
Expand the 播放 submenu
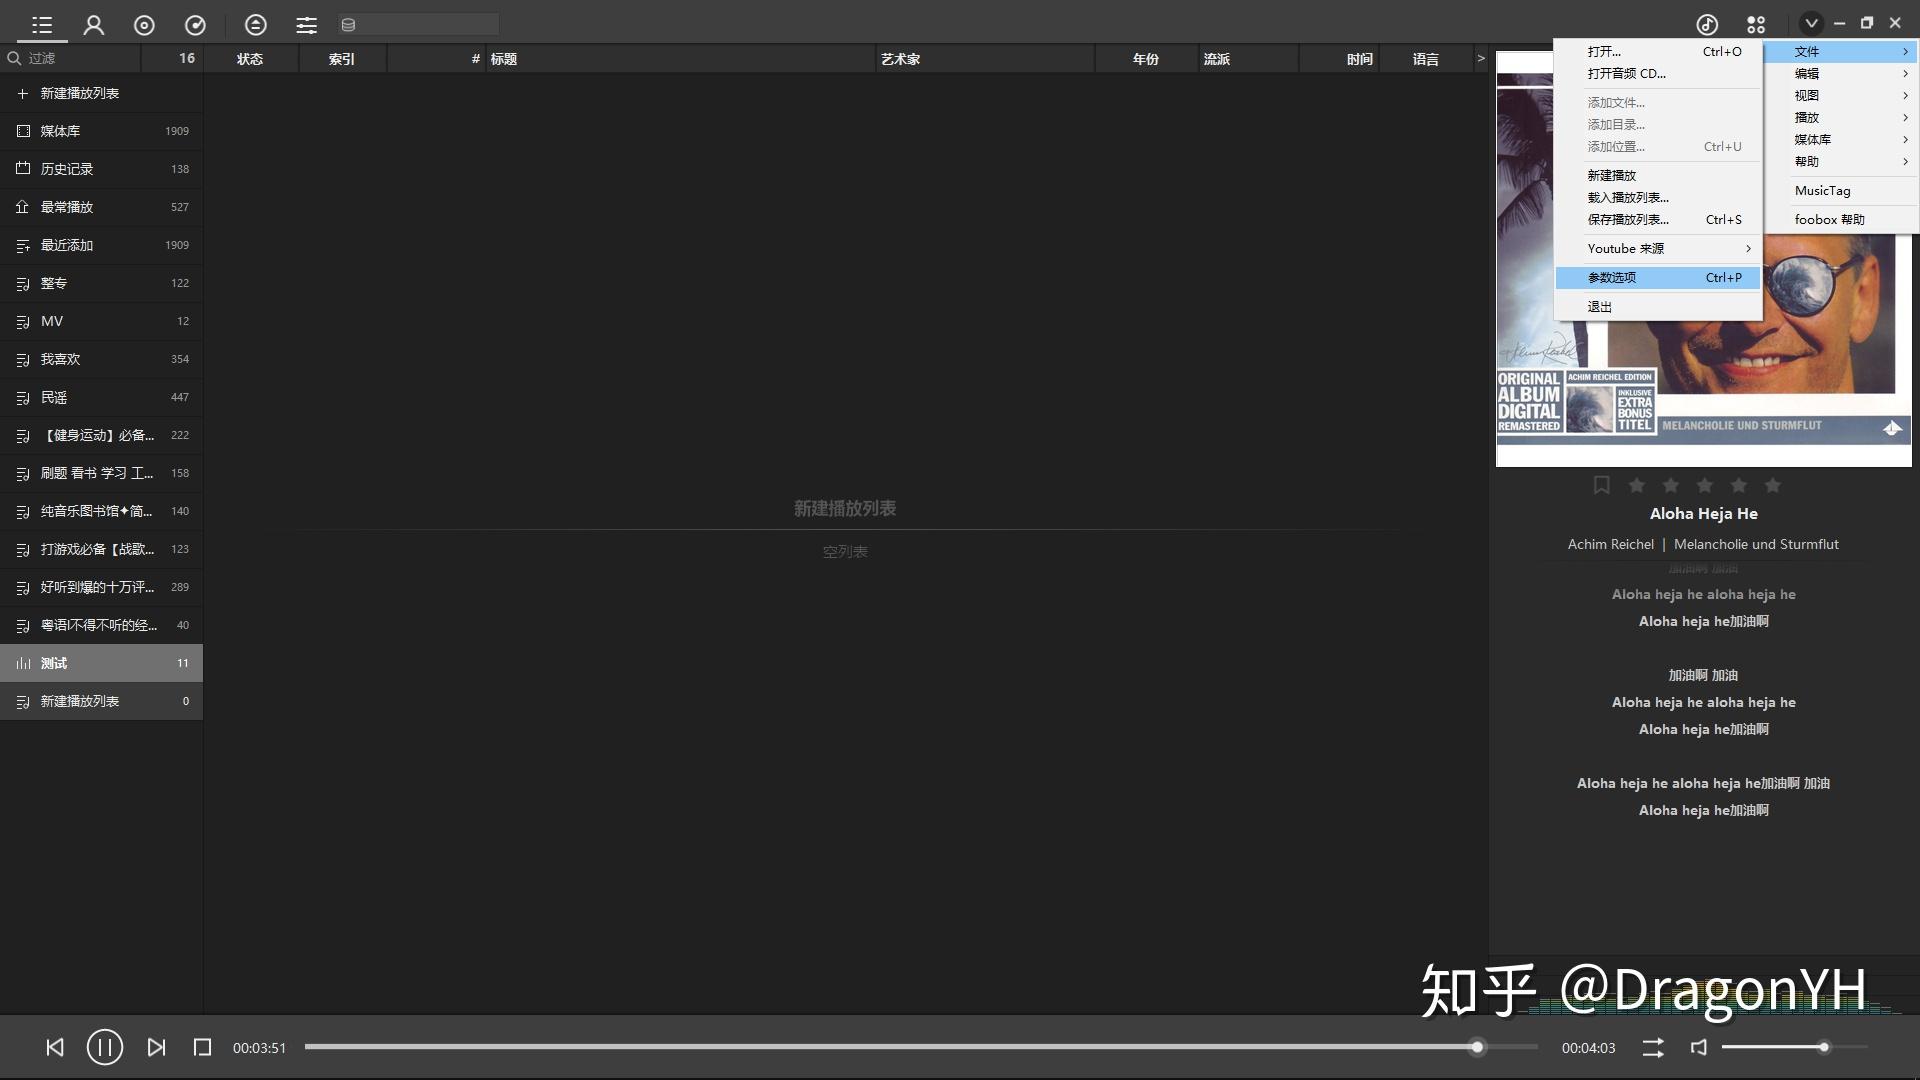click(x=1806, y=117)
